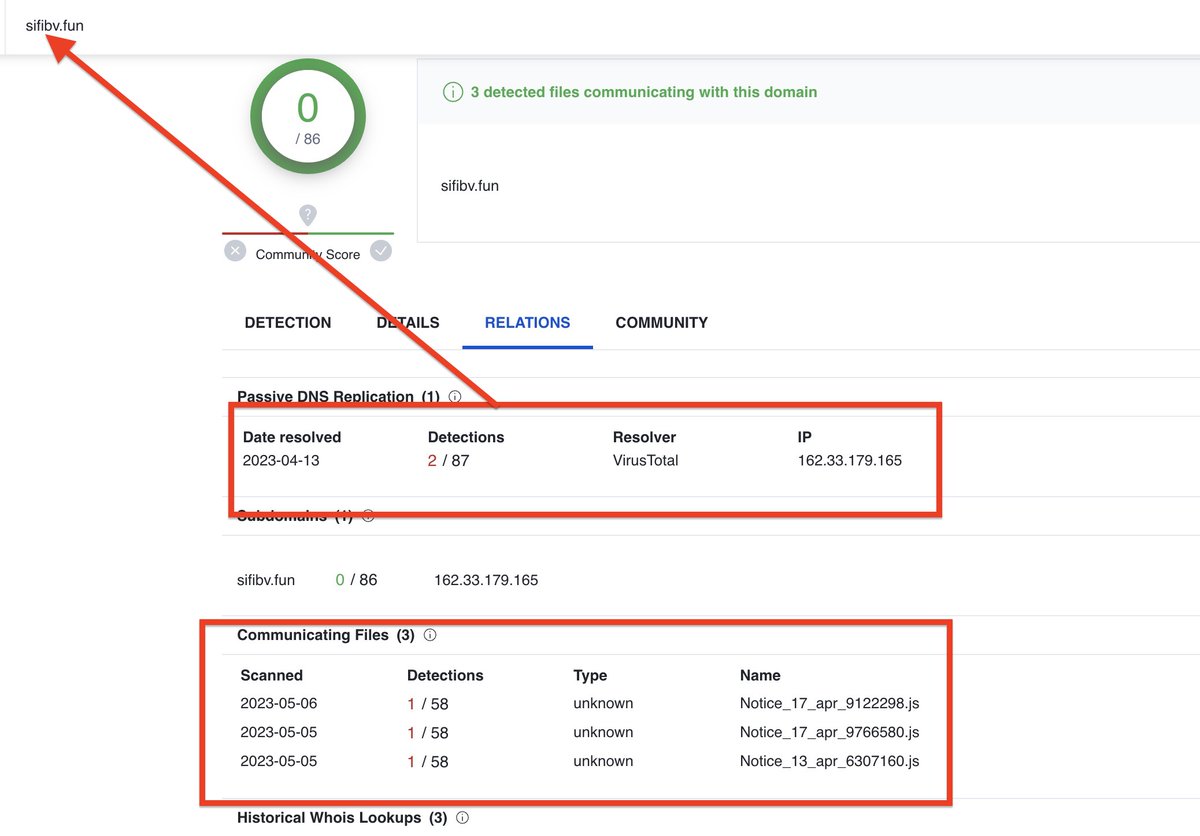1200x836 pixels.
Task: Select the COMMUNITY tab
Action: point(661,323)
